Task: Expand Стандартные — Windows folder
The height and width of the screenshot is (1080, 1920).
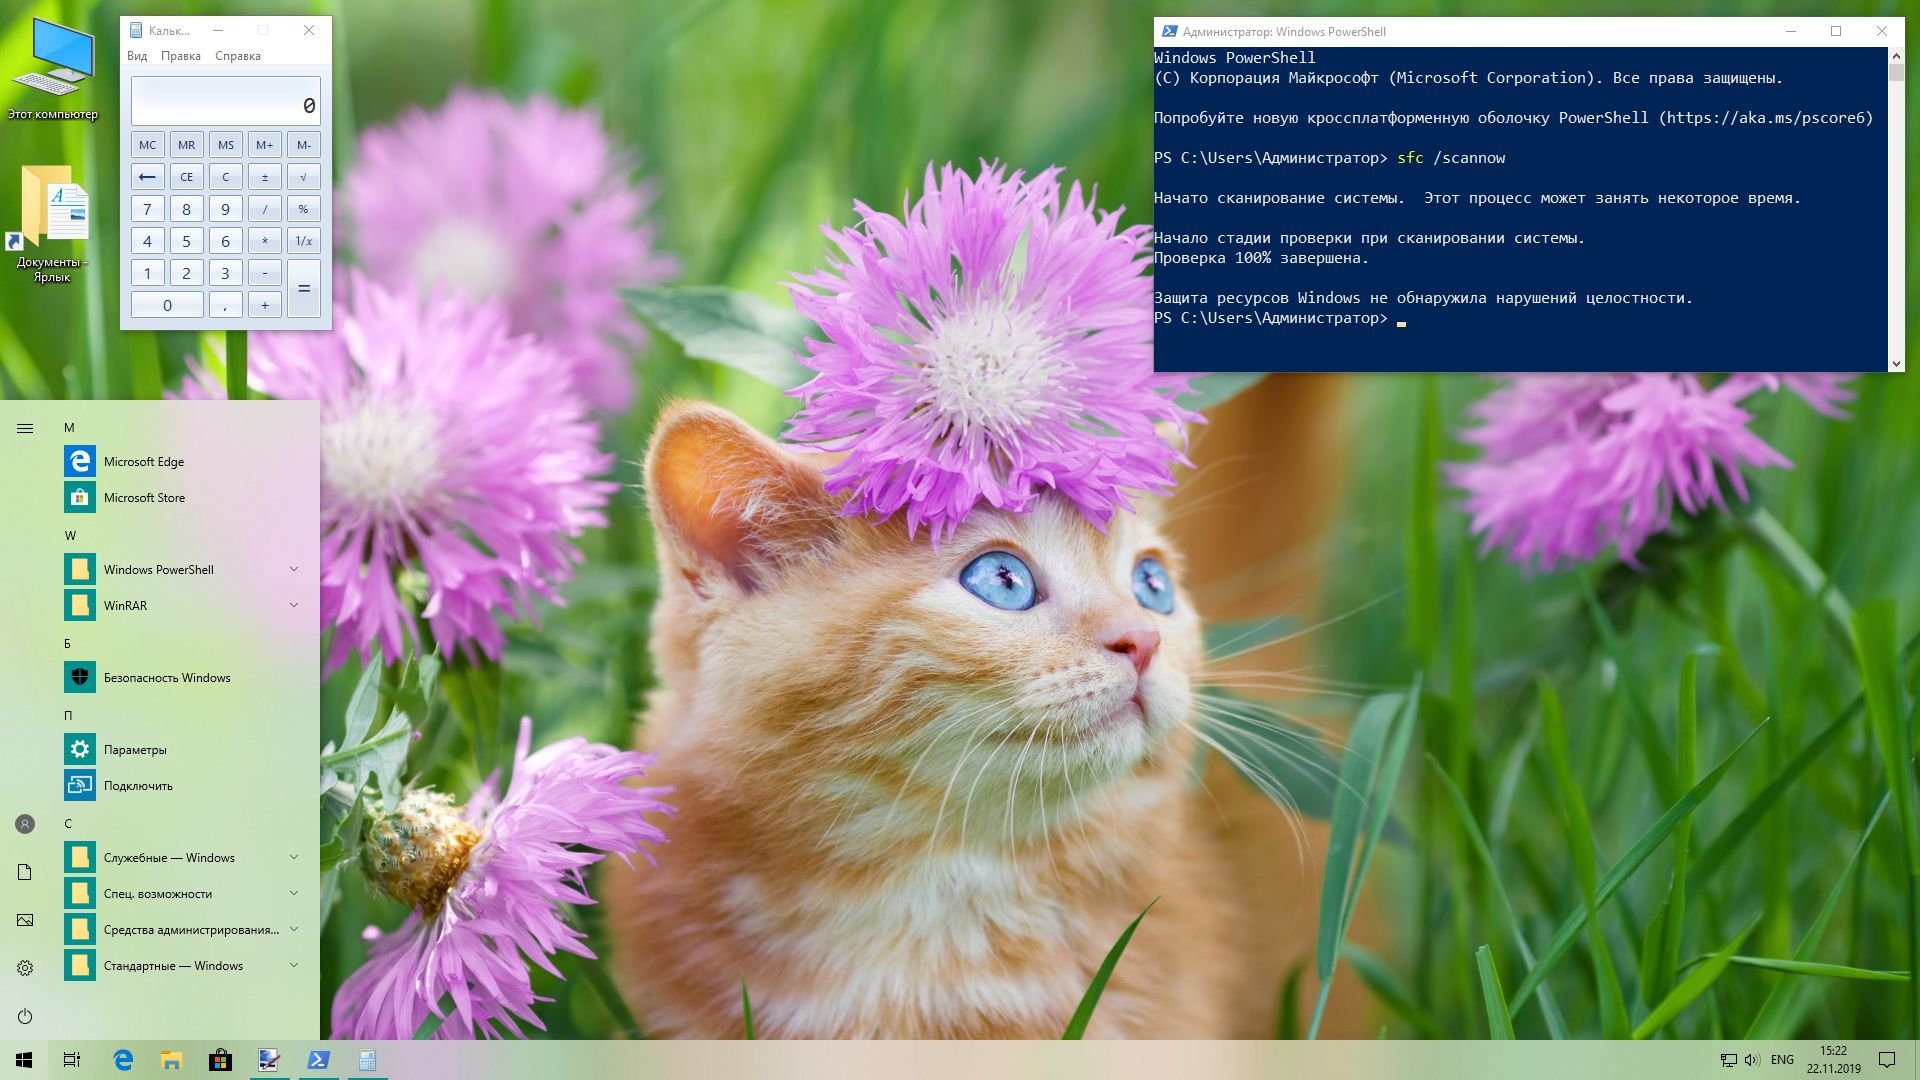Action: tap(294, 965)
